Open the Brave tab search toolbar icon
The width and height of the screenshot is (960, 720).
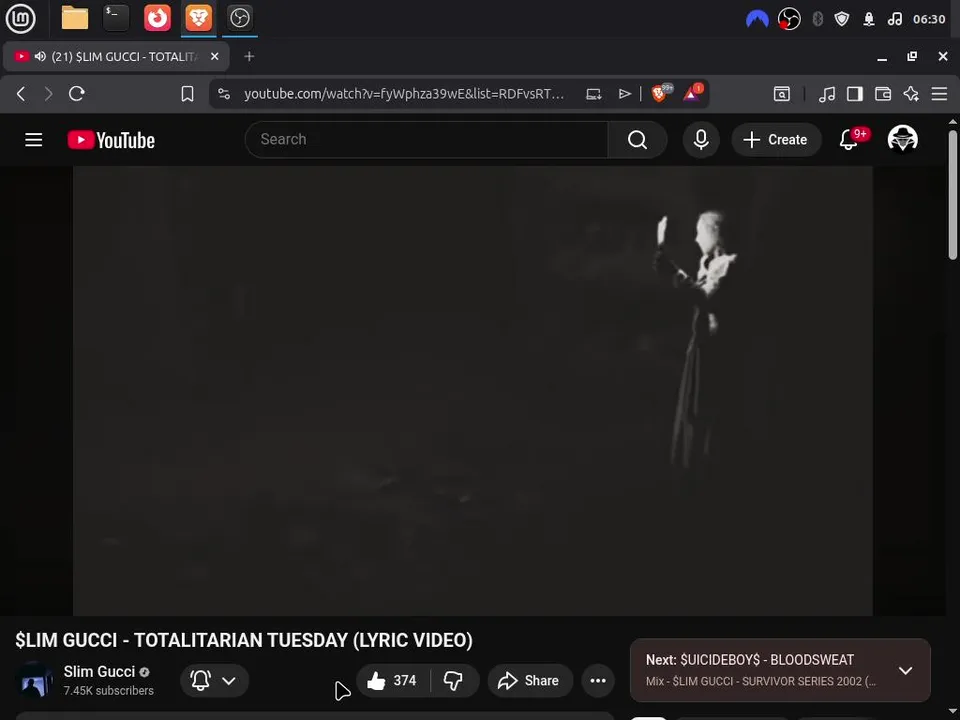click(x=782, y=94)
